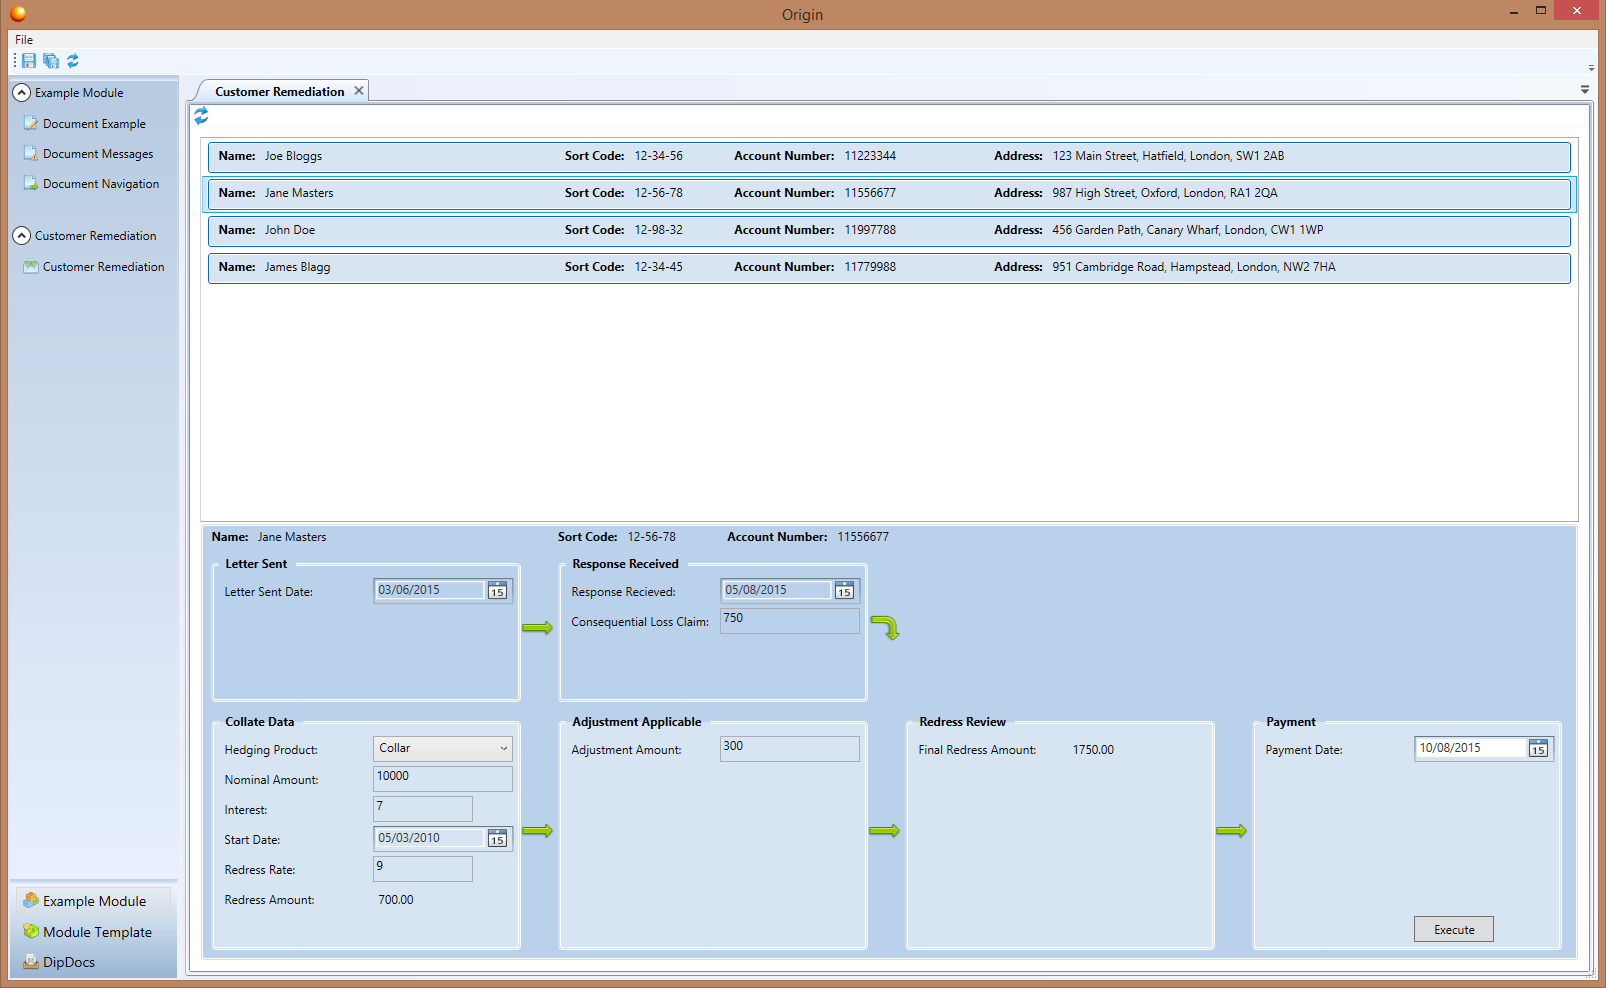The width and height of the screenshot is (1606, 988).
Task: Refresh the customer list inside the tab
Action: click(x=201, y=116)
